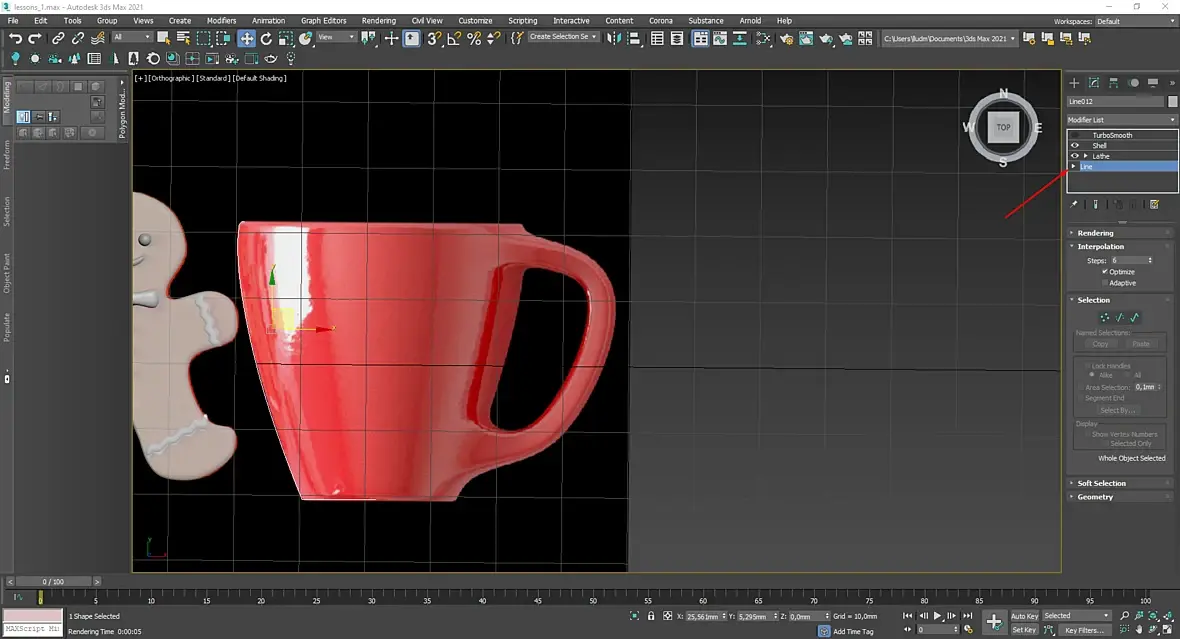Expand the Geometry rollout
1180x639 pixels.
point(1095,497)
